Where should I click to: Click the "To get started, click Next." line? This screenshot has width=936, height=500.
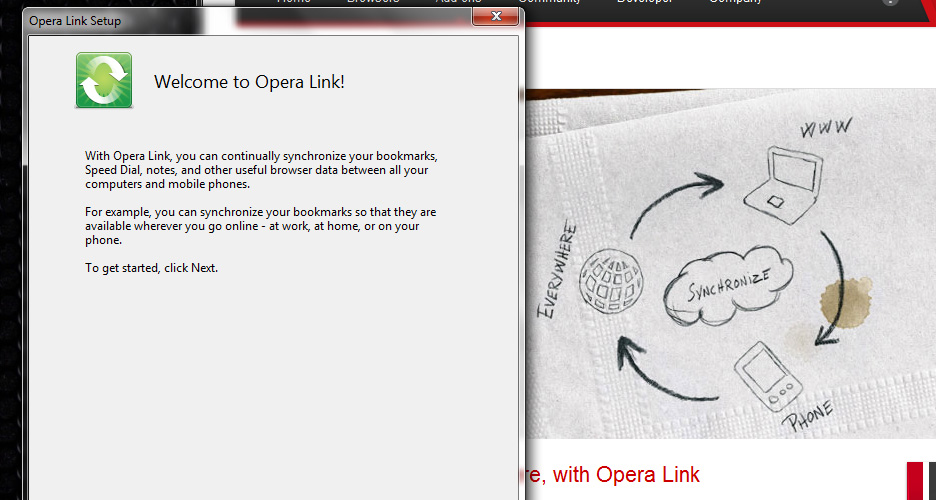152,268
